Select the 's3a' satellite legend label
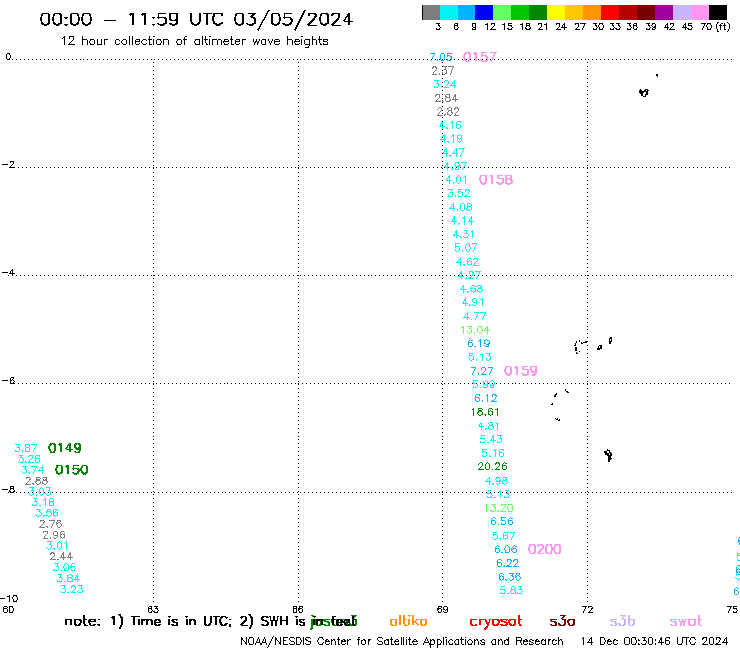Image resolution: width=740 pixels, height=650 pixels. tap(562, 621)
